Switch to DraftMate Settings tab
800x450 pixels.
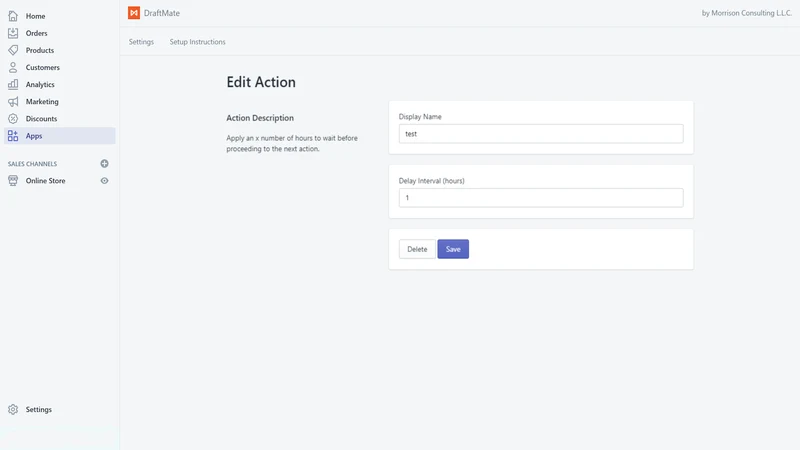point(141,42)
